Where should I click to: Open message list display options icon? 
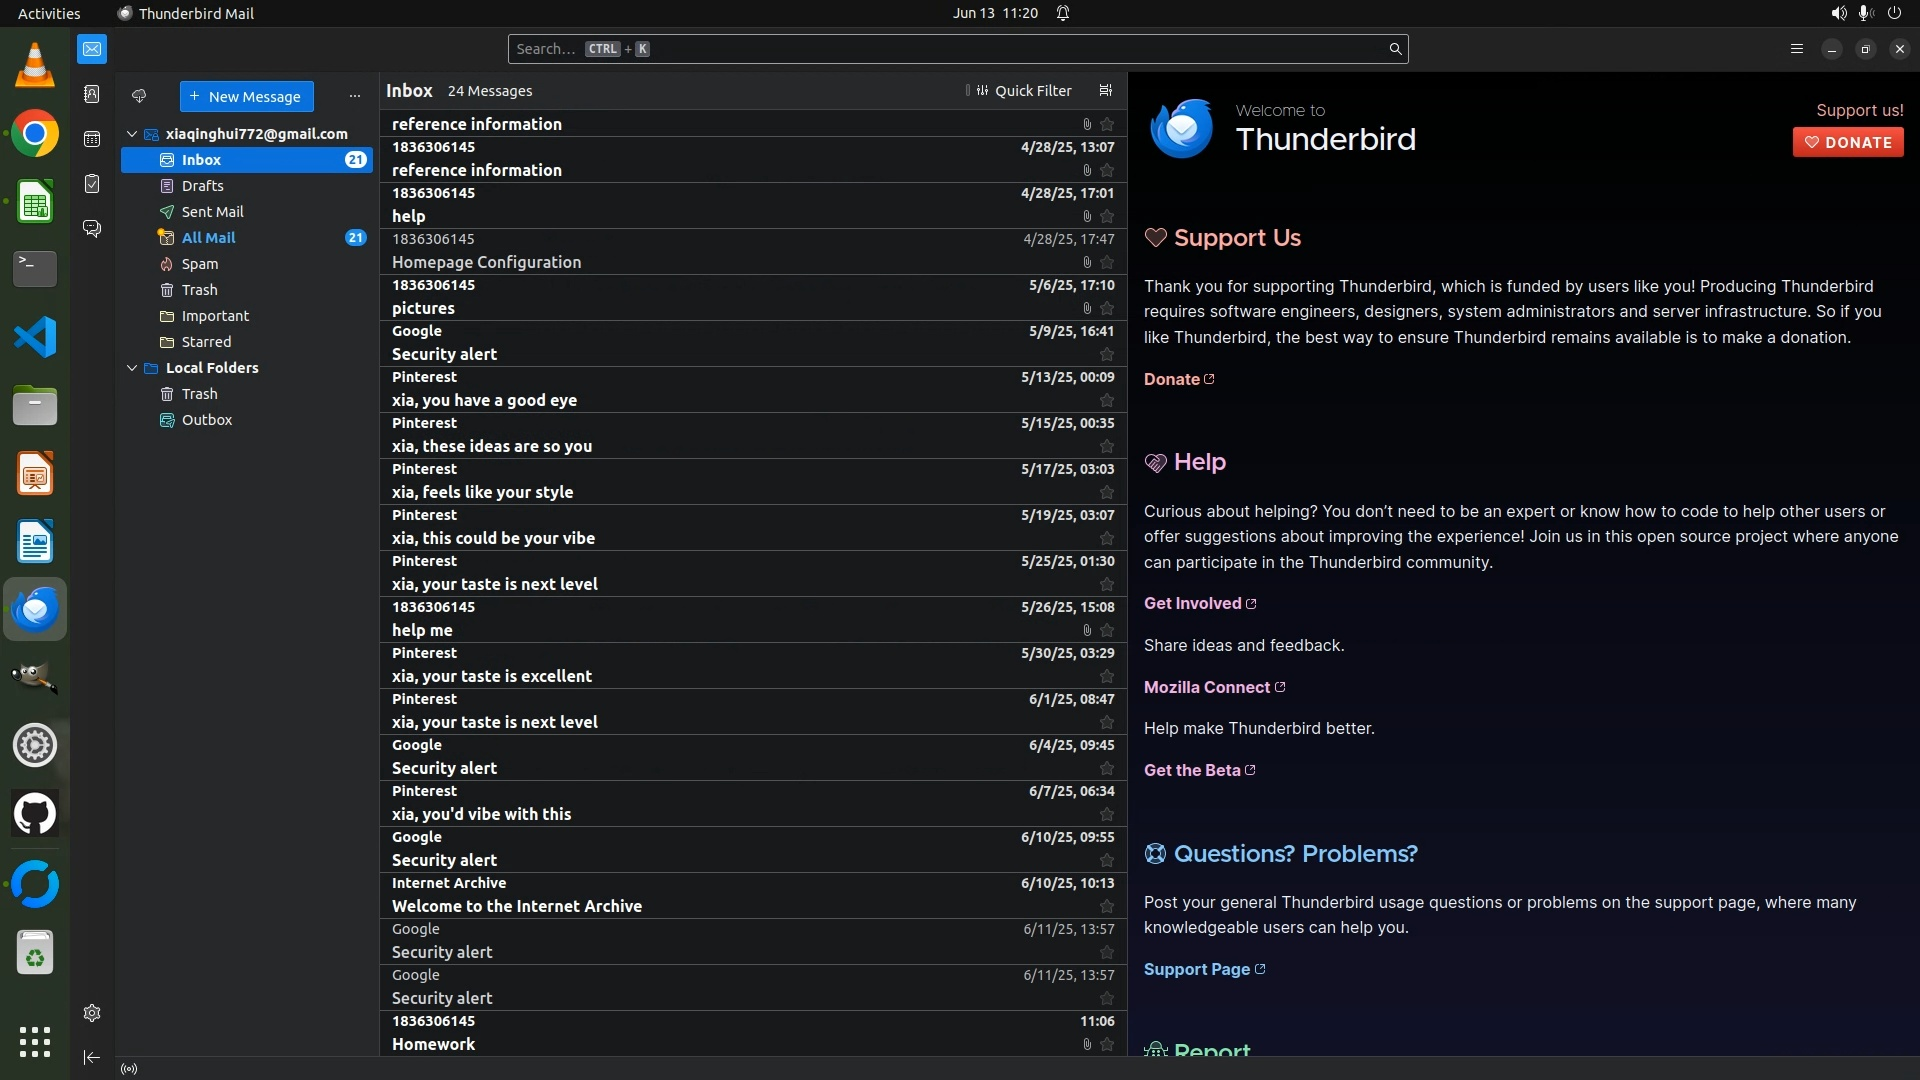[1105, 90]
